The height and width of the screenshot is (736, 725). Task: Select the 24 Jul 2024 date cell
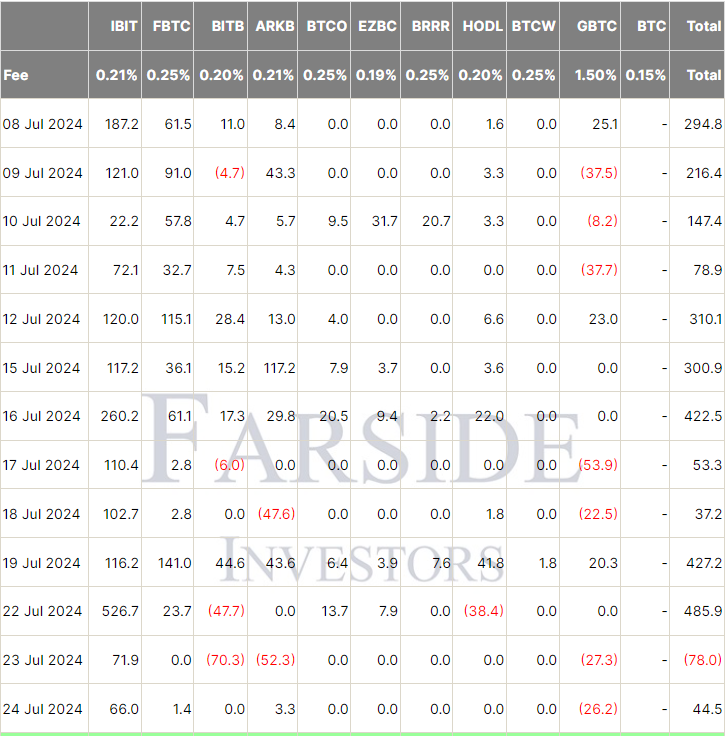(x=43, y=709)
